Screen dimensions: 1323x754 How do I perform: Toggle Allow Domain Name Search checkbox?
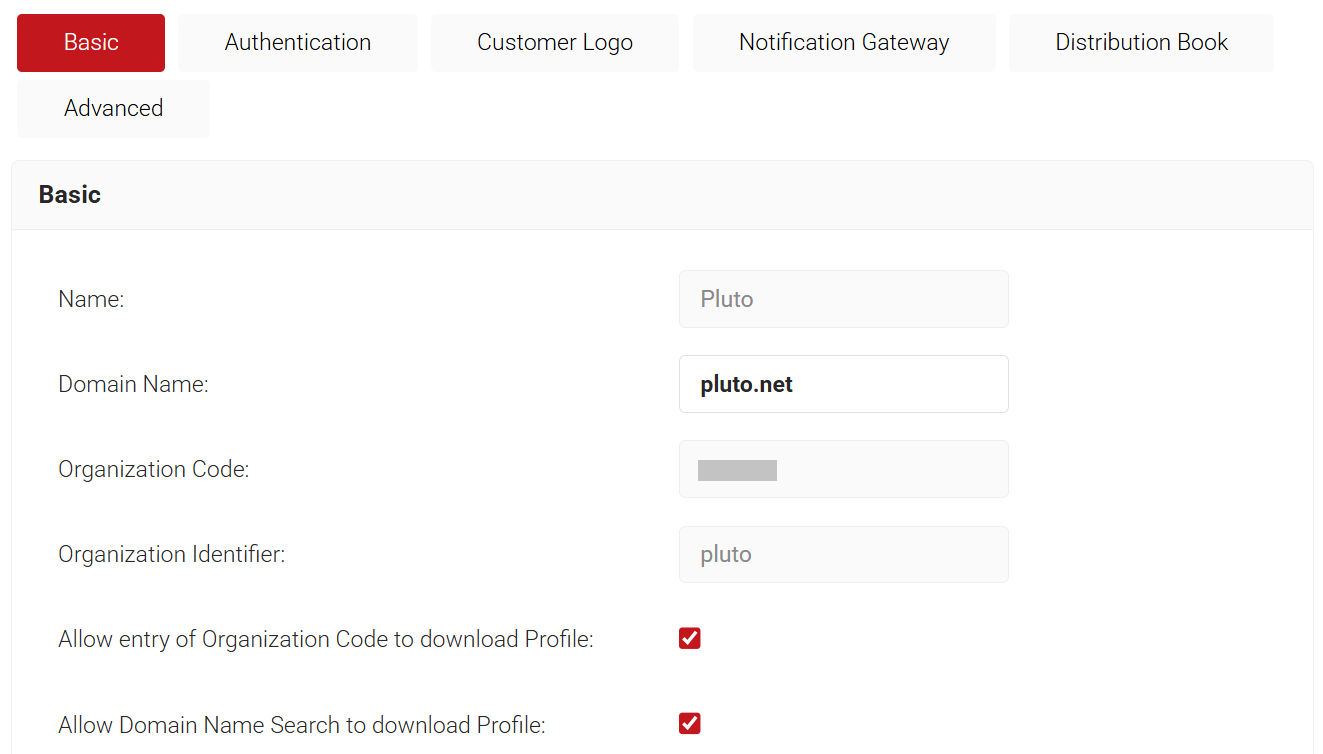[690, 724]
